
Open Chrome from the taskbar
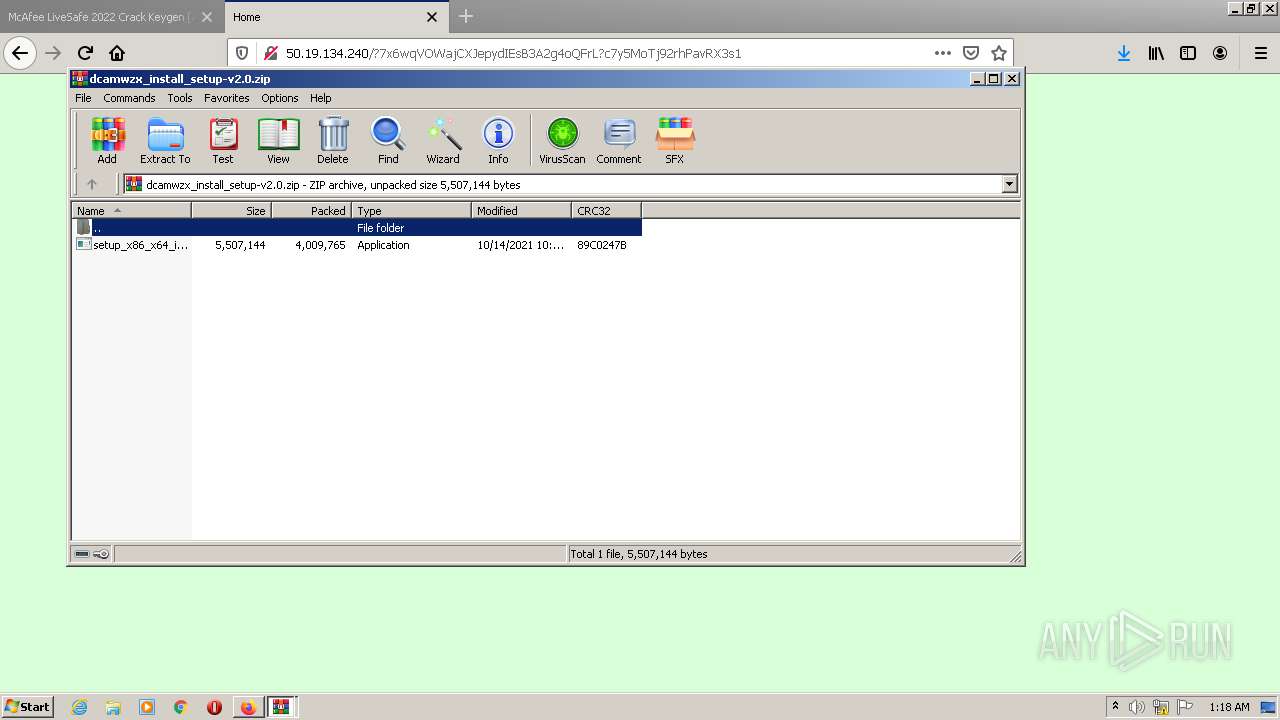[180, 707]
